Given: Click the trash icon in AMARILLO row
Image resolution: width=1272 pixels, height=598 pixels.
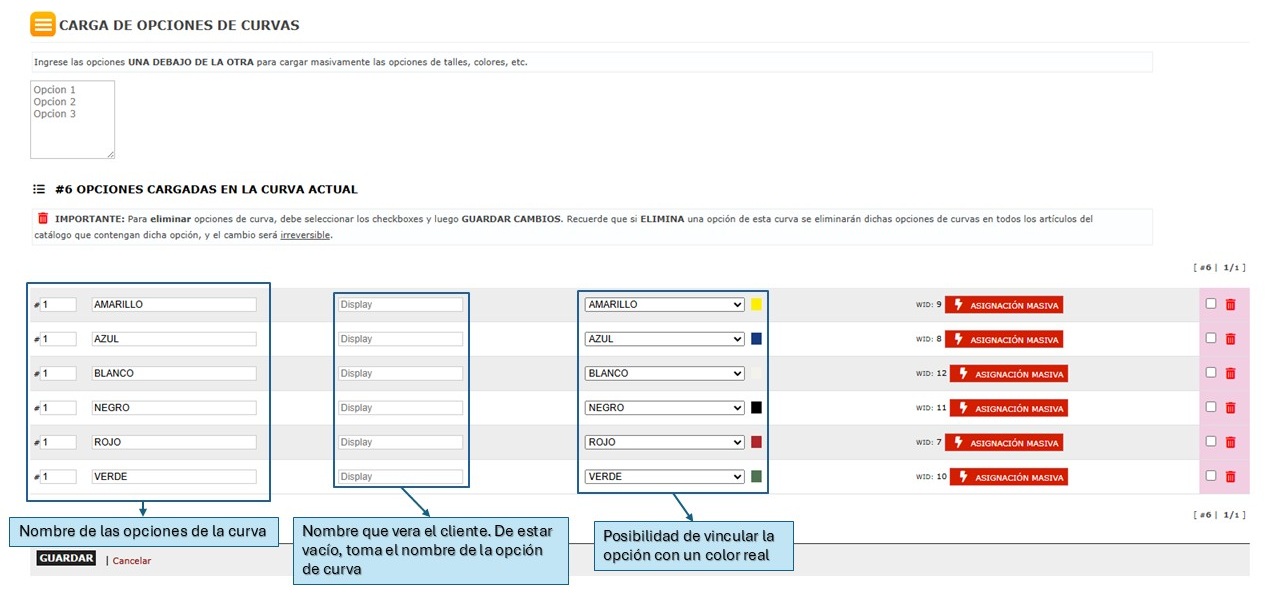Looking at the screenshot, I should (x=1230, y=305).
